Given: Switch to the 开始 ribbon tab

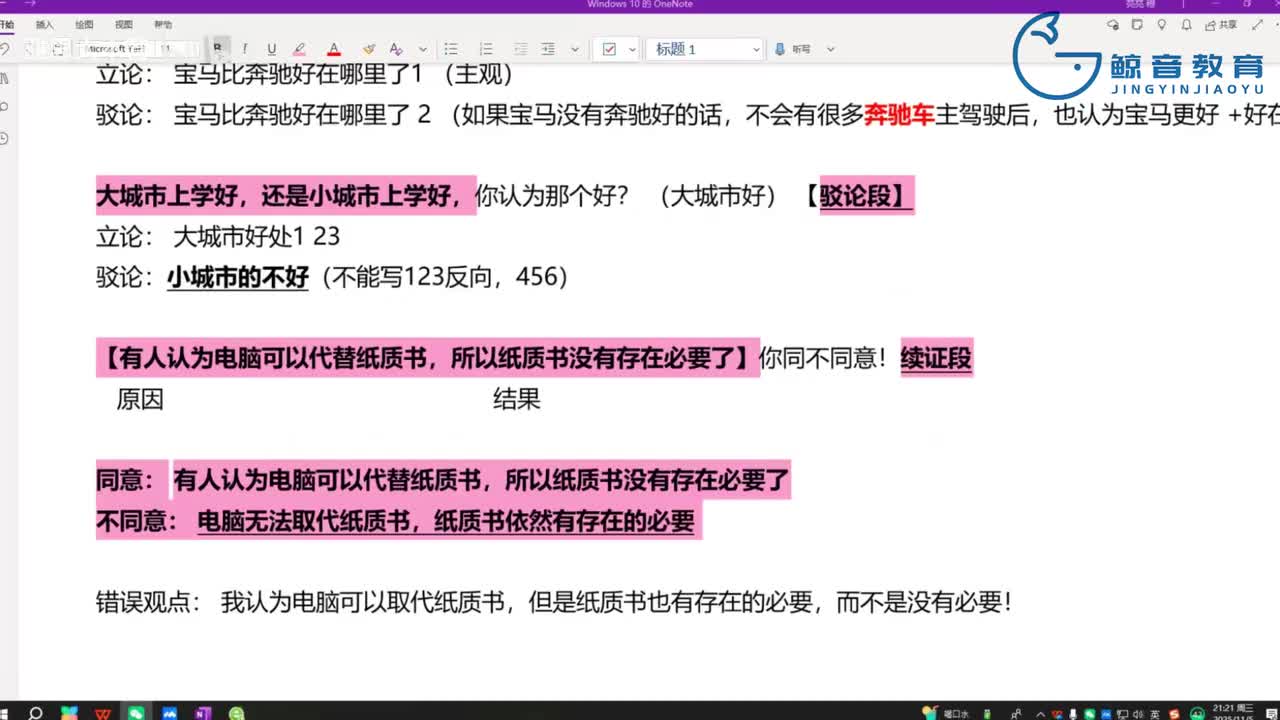Looking at the screenshot, I should pos(7,24).
